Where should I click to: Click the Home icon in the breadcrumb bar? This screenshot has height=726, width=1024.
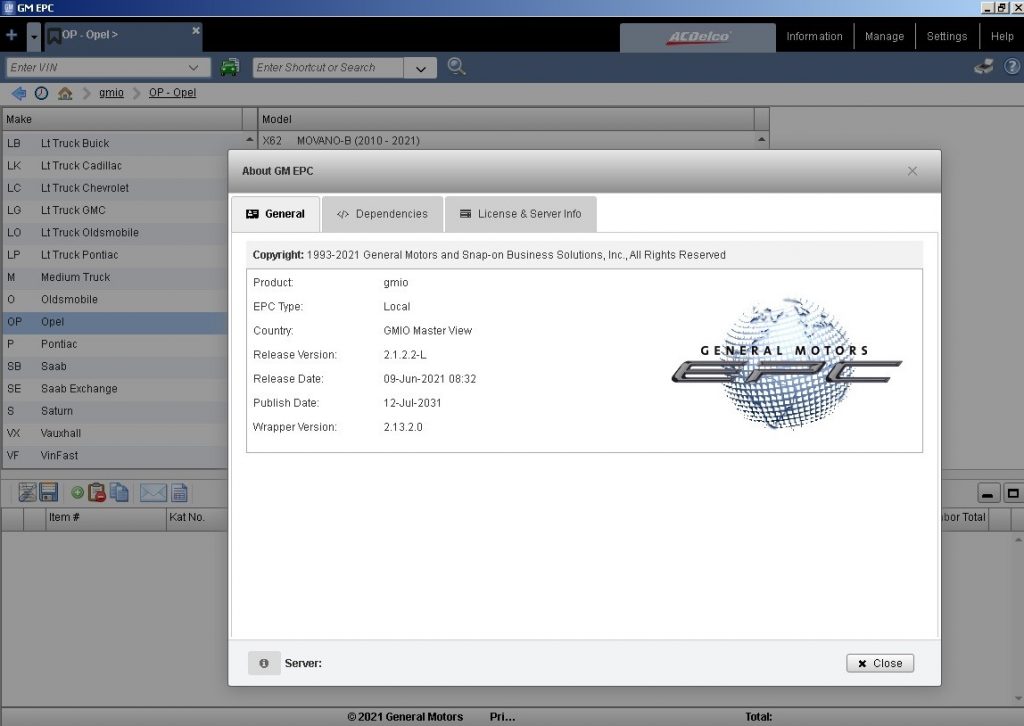pos(66,92)
